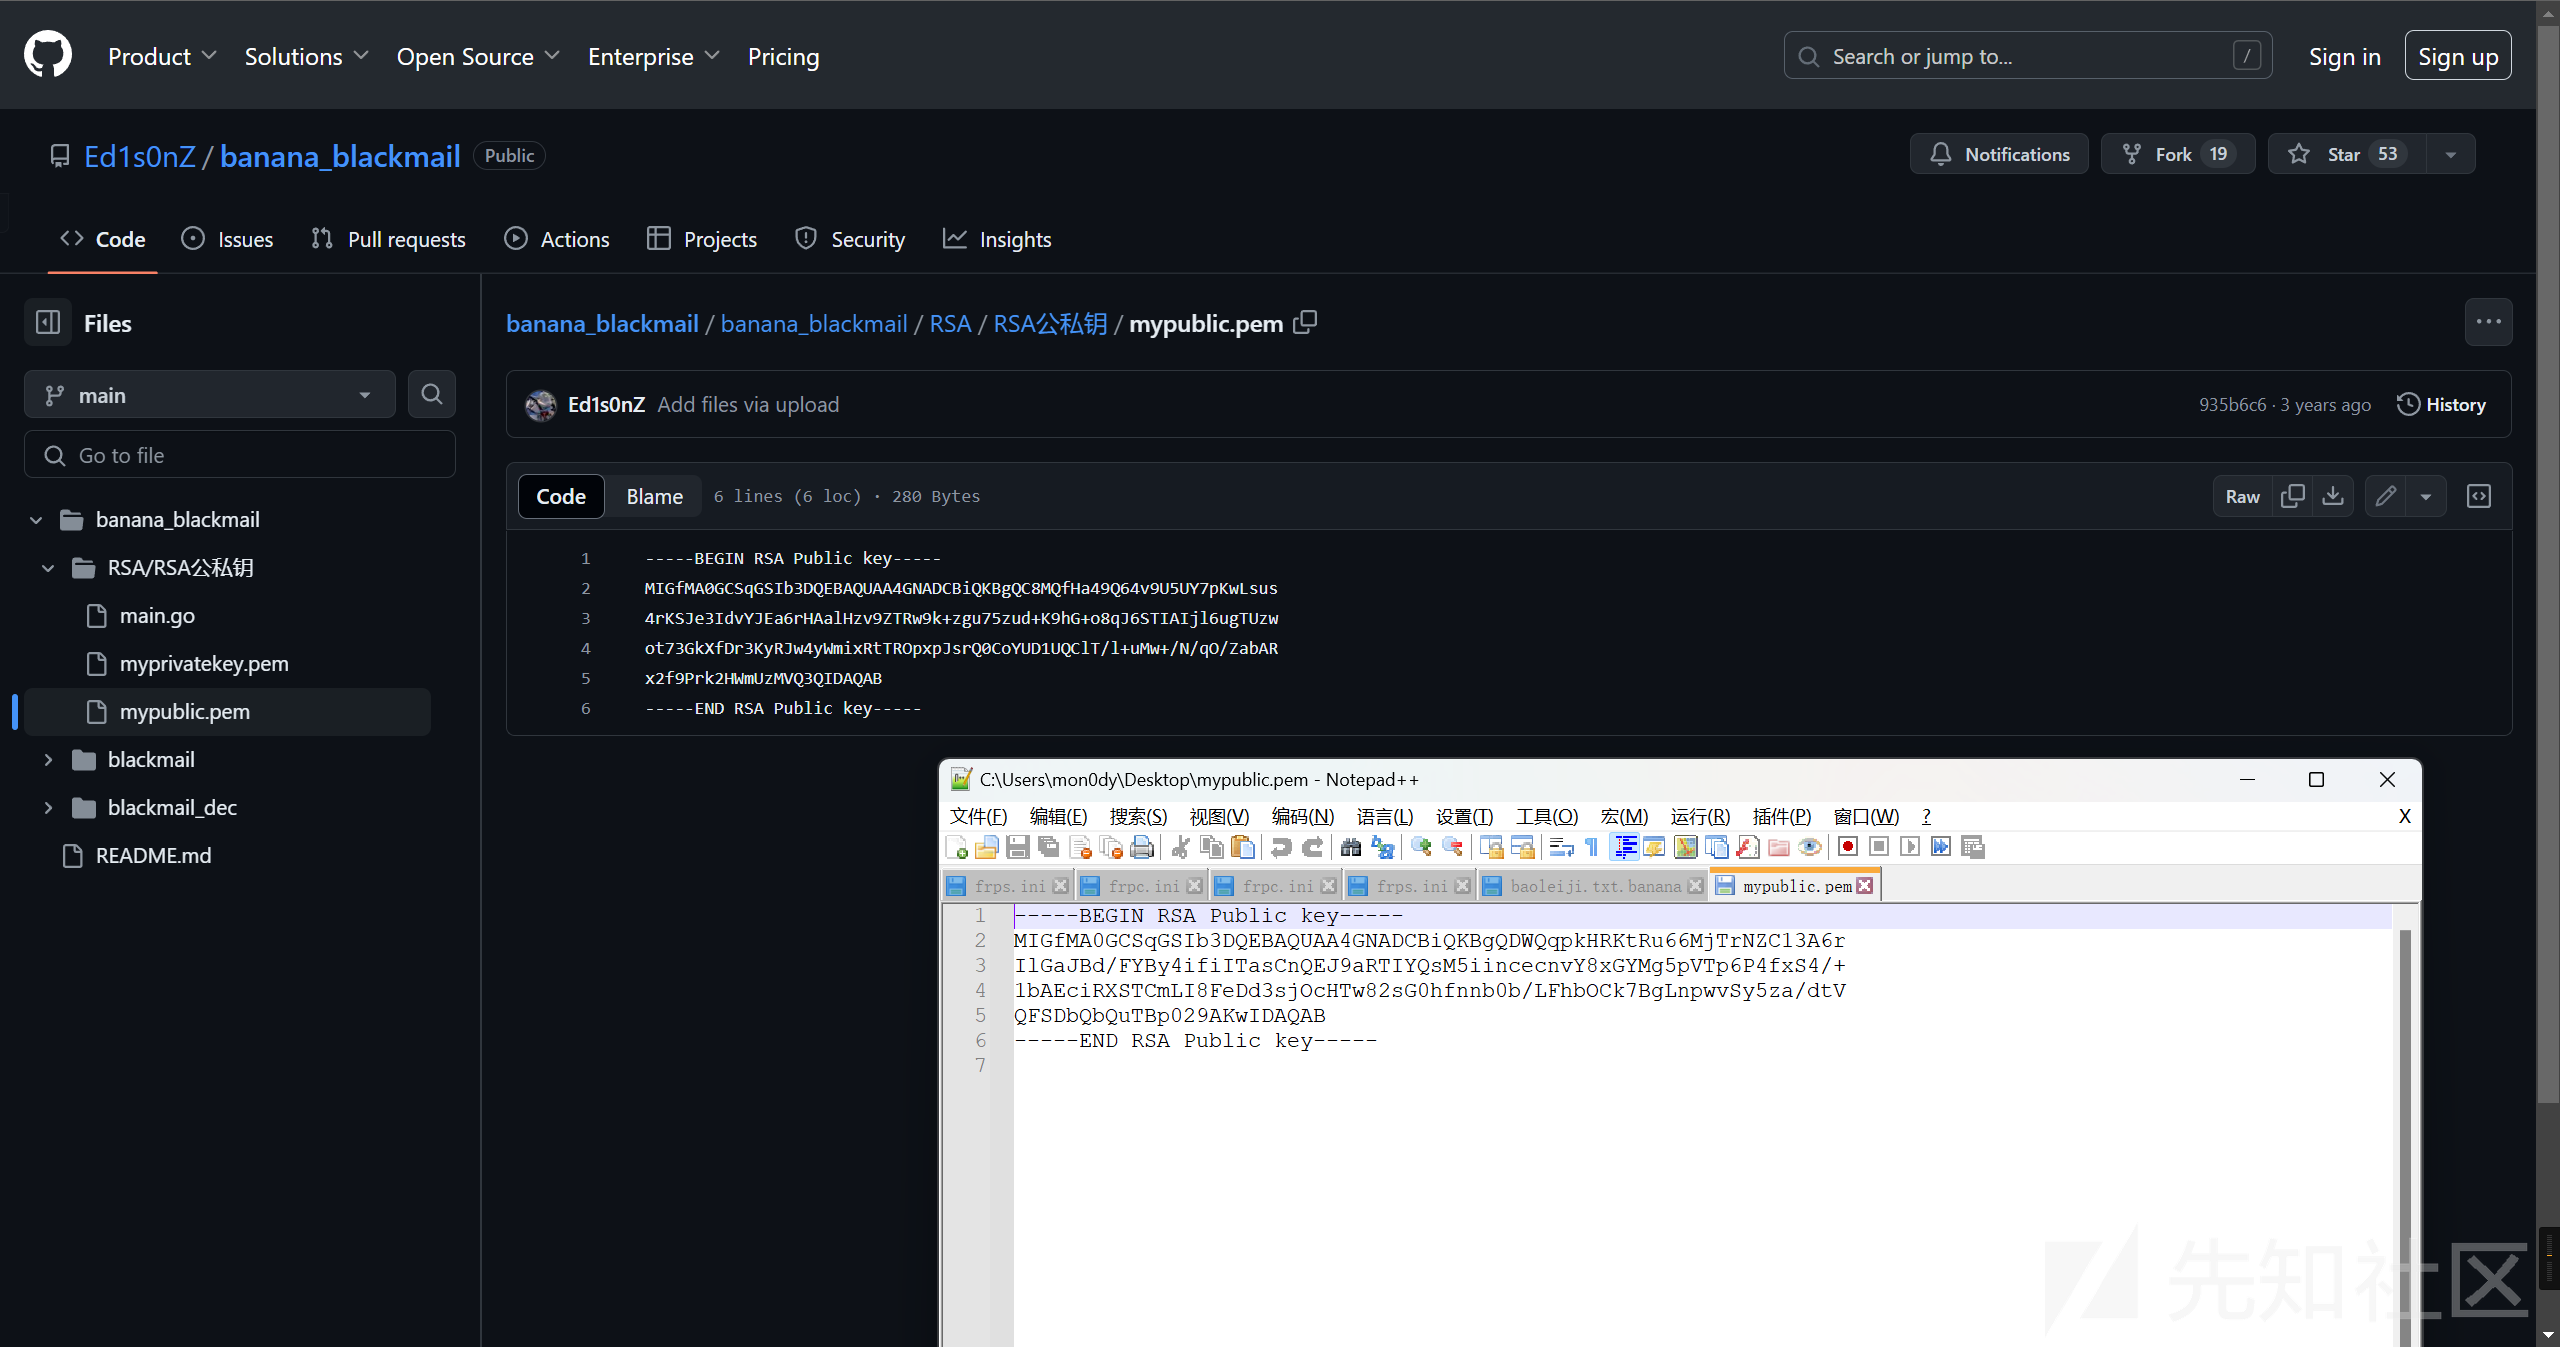This screenshot has width=2560, height=1347.
Task: Click Notepad++ Save toolbar icon
Action: (x=1018, y=847)
